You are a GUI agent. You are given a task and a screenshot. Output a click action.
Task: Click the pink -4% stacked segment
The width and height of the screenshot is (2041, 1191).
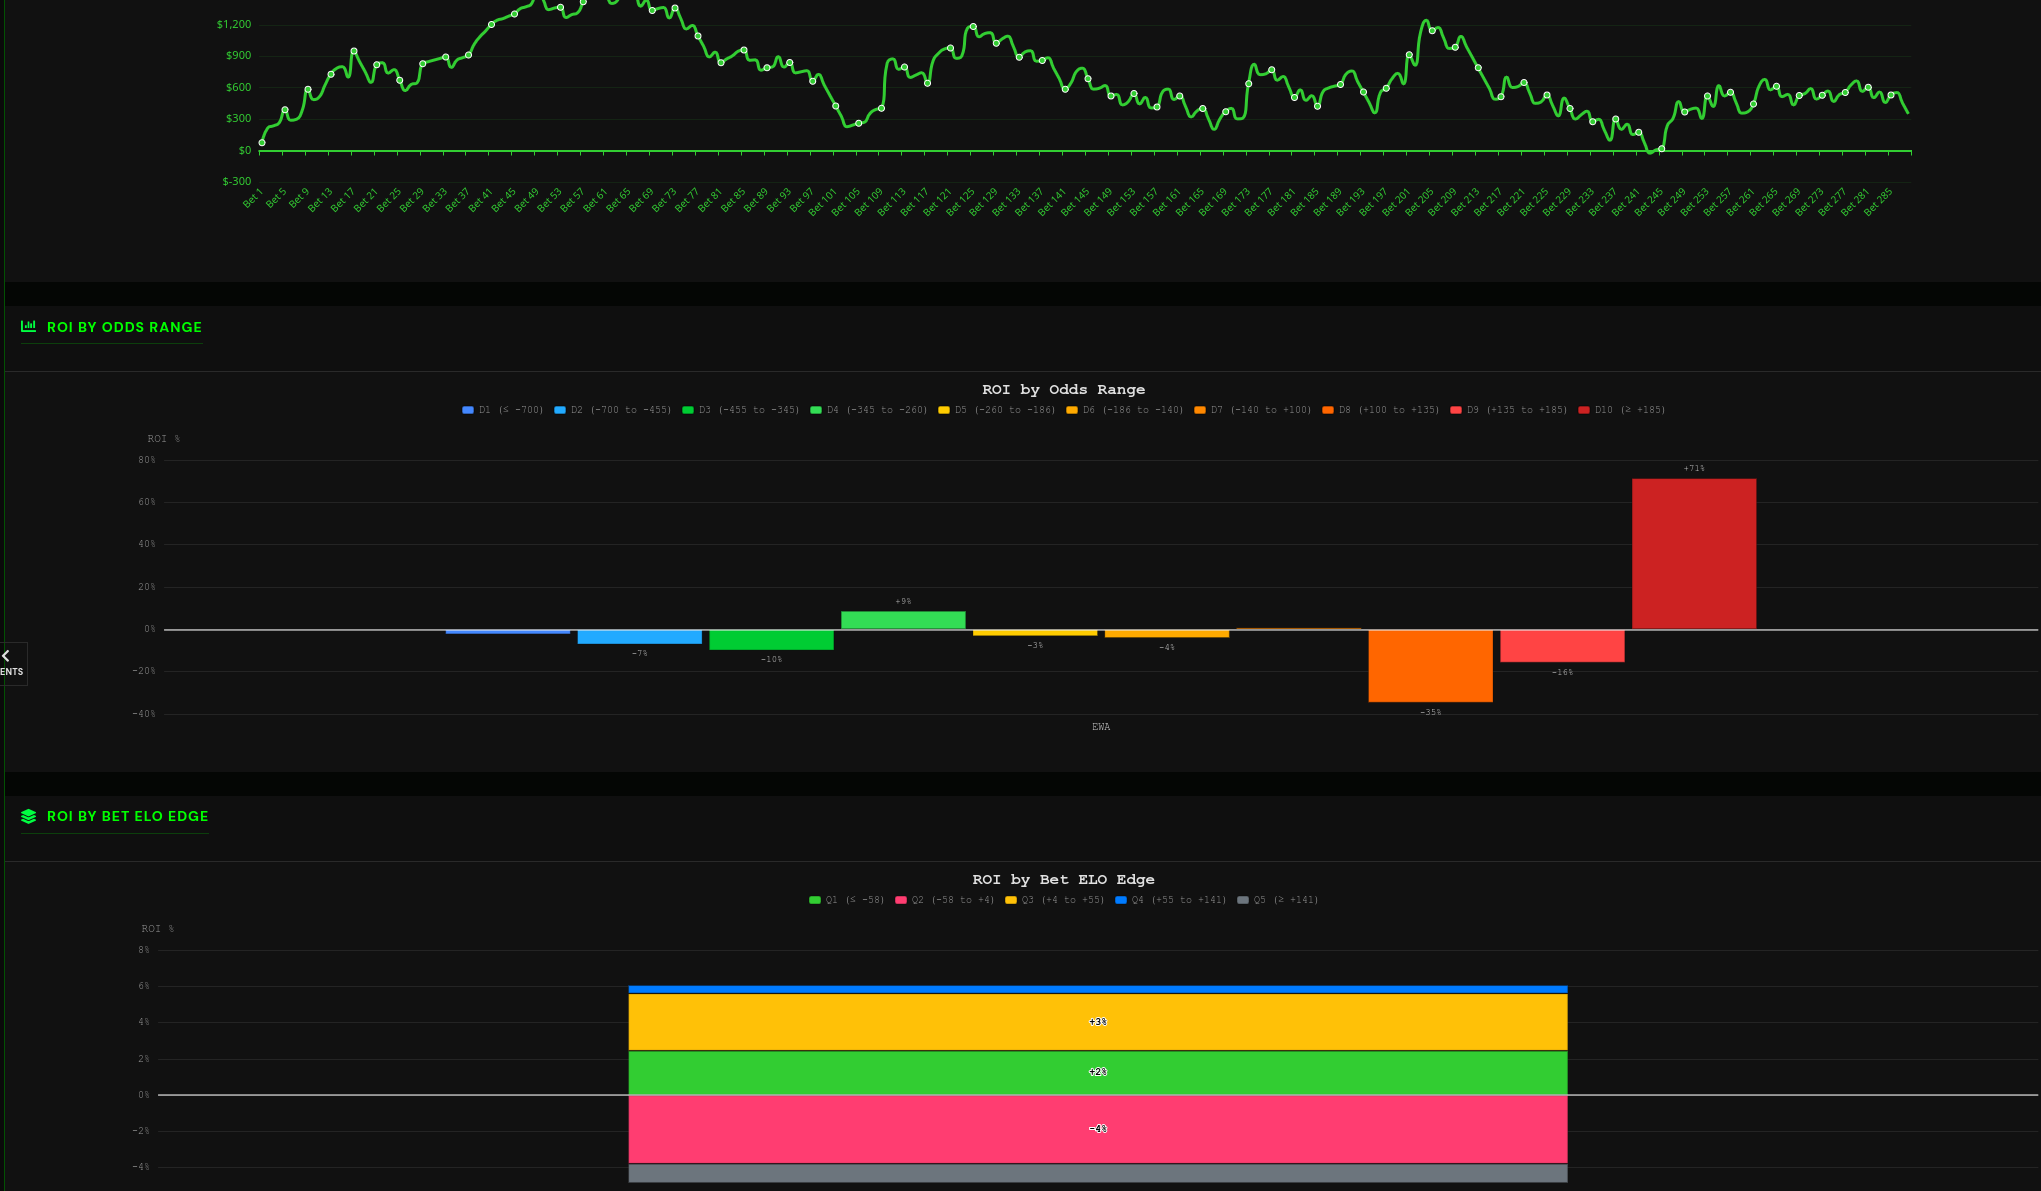coord(1097,1129)
